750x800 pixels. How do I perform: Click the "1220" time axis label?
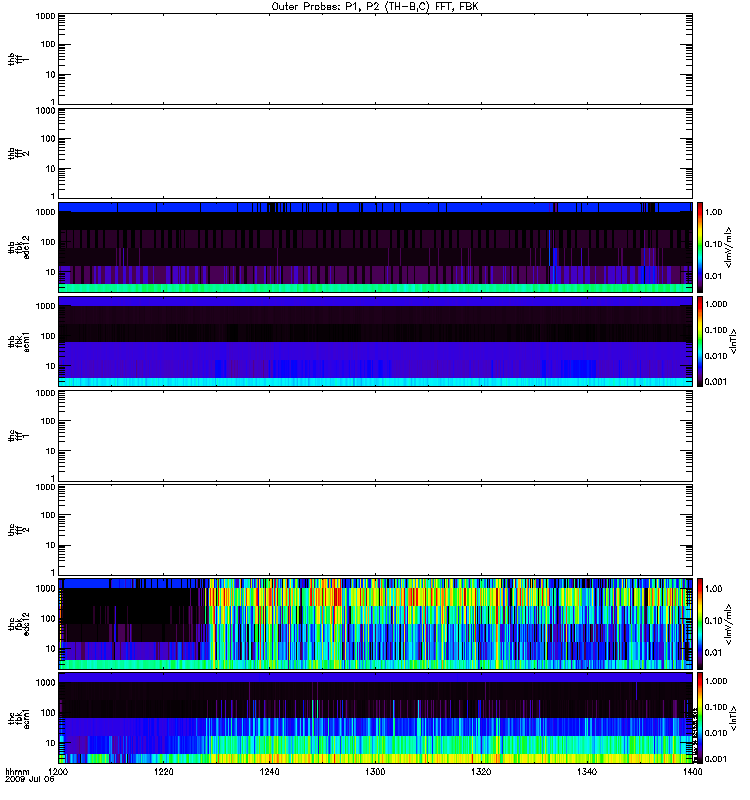pos(164,771)
